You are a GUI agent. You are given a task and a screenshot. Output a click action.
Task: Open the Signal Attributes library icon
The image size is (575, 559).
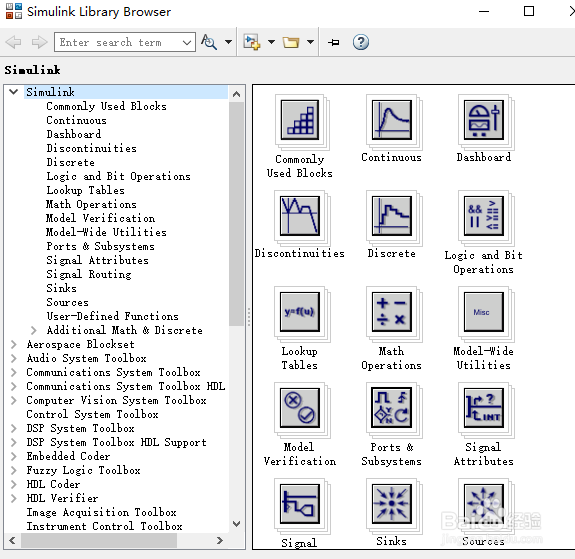click(x=484, y=408)
